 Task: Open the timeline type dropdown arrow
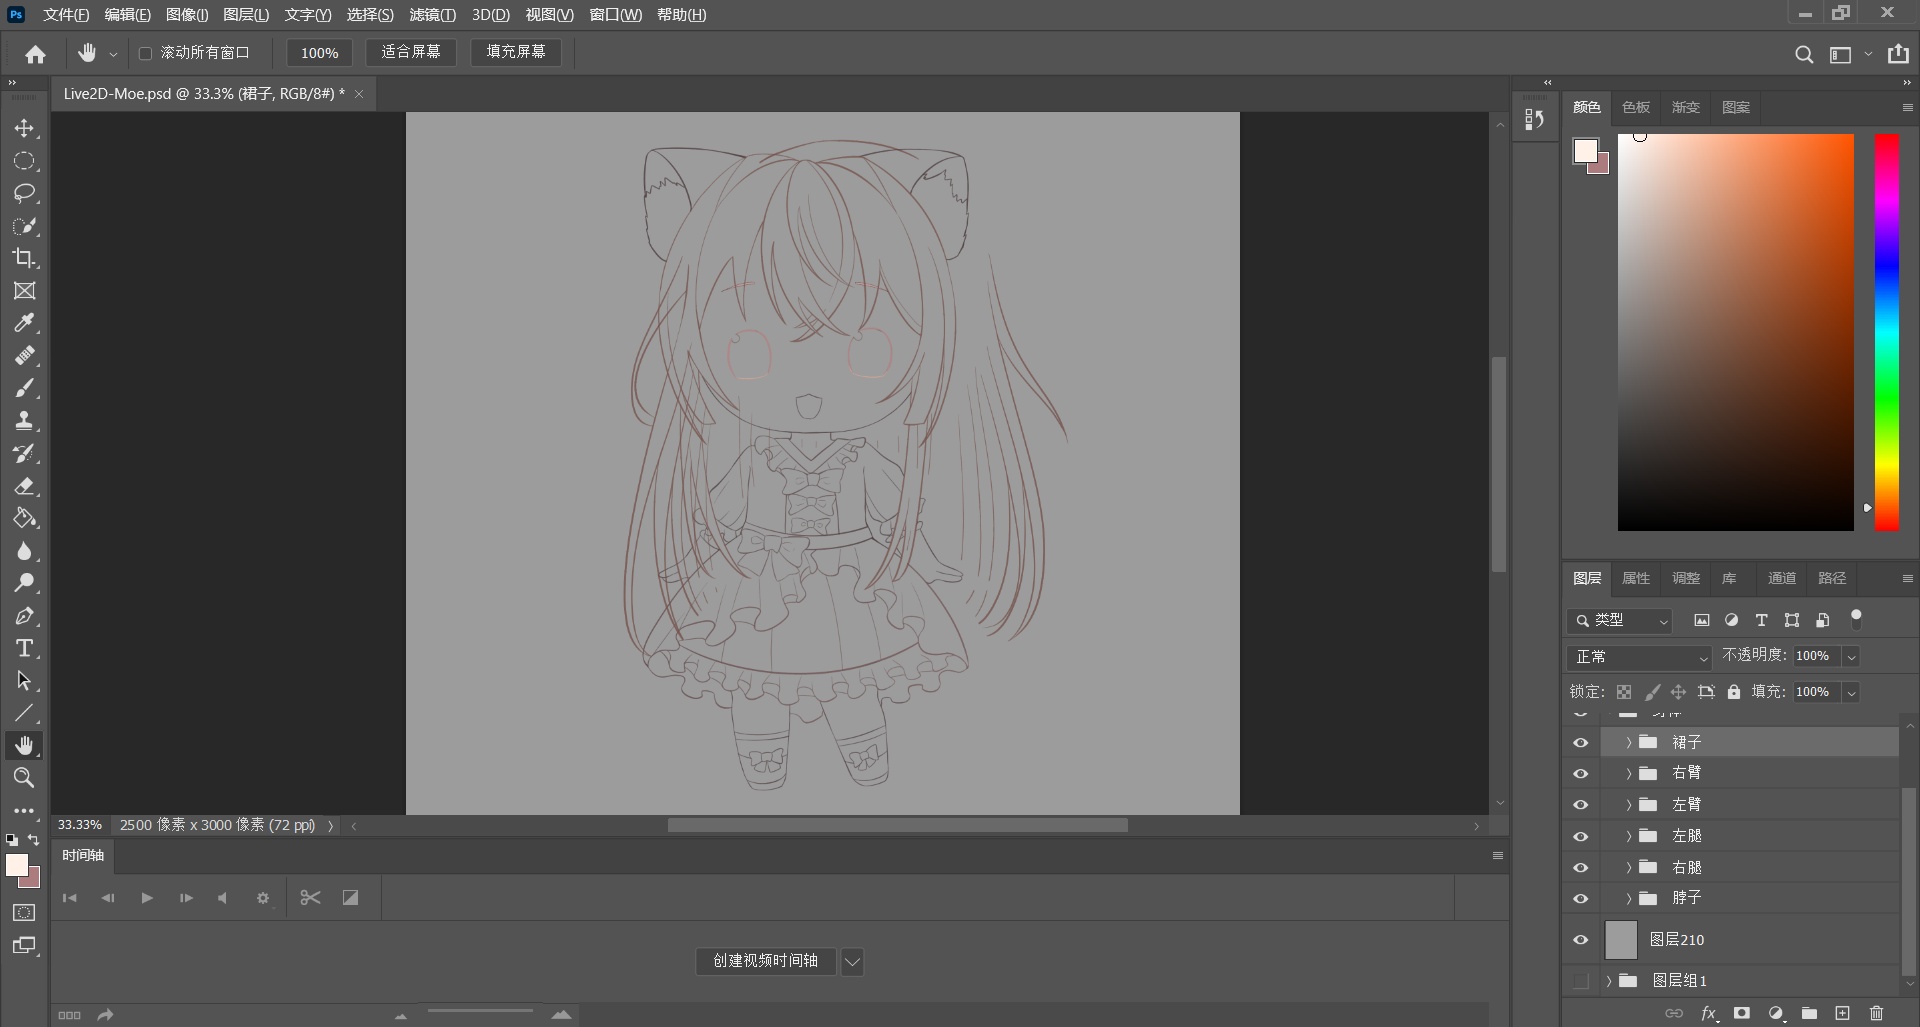click(x=852, y=962)
